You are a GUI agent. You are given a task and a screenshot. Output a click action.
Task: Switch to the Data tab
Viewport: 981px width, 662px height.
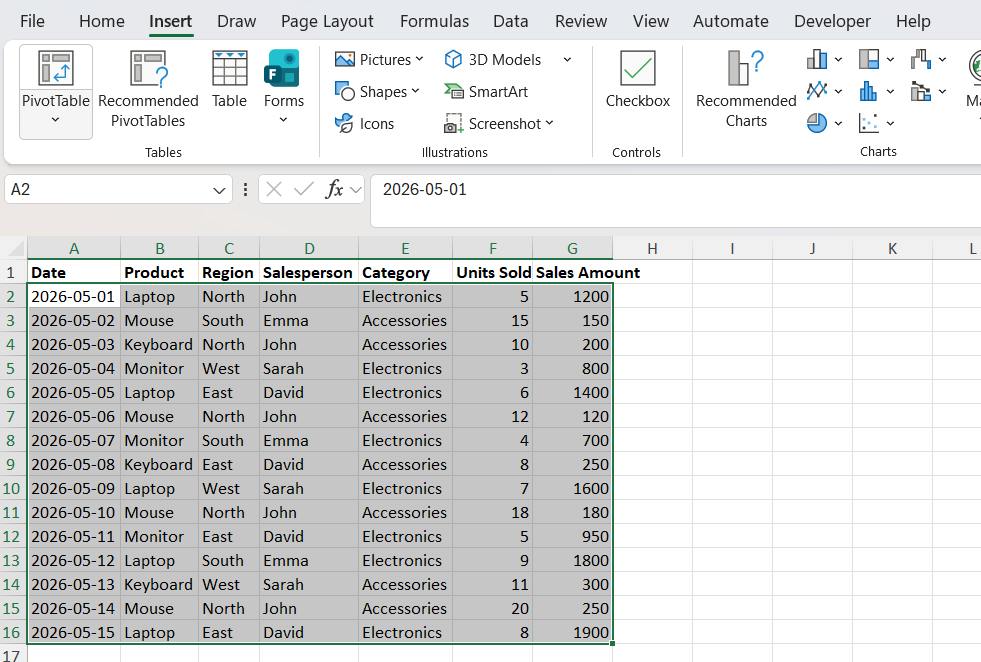pyautogui.click(x=511, y=21)
